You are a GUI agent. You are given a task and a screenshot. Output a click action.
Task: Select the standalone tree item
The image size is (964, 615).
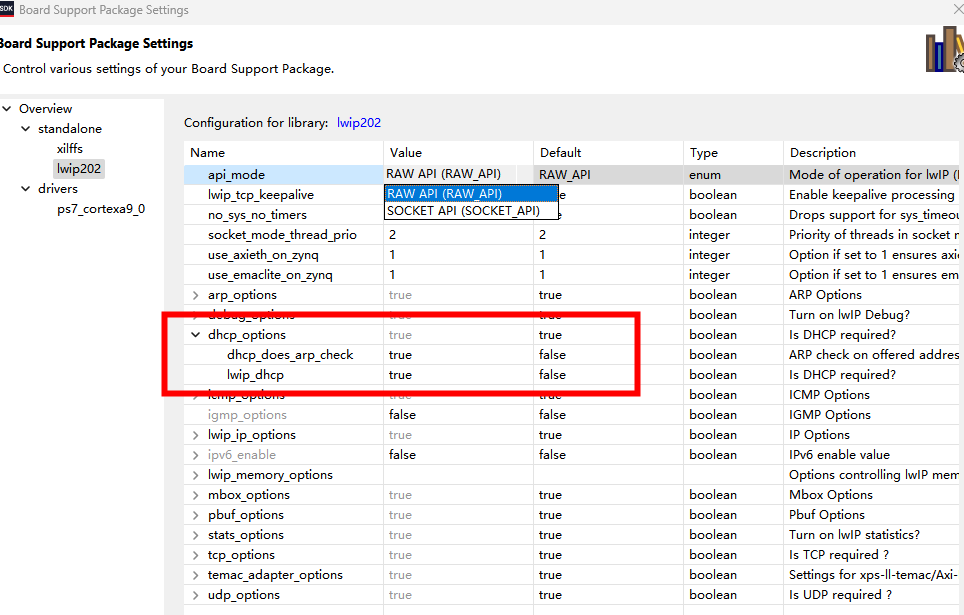(x=69, y=129)
